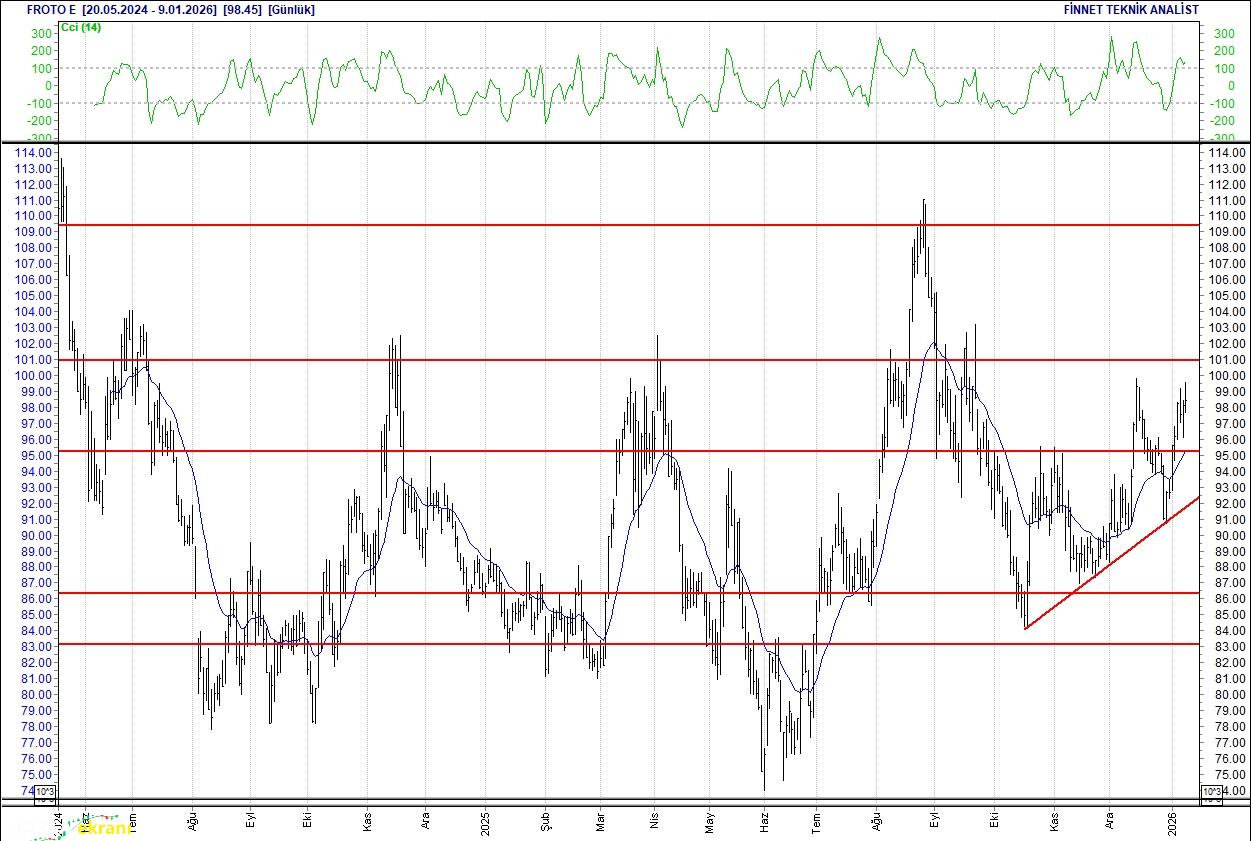Screen dimensions: 1251x841
Task: Click the yellow ekranı watermark logo
Action: click(x=105, y=829)
